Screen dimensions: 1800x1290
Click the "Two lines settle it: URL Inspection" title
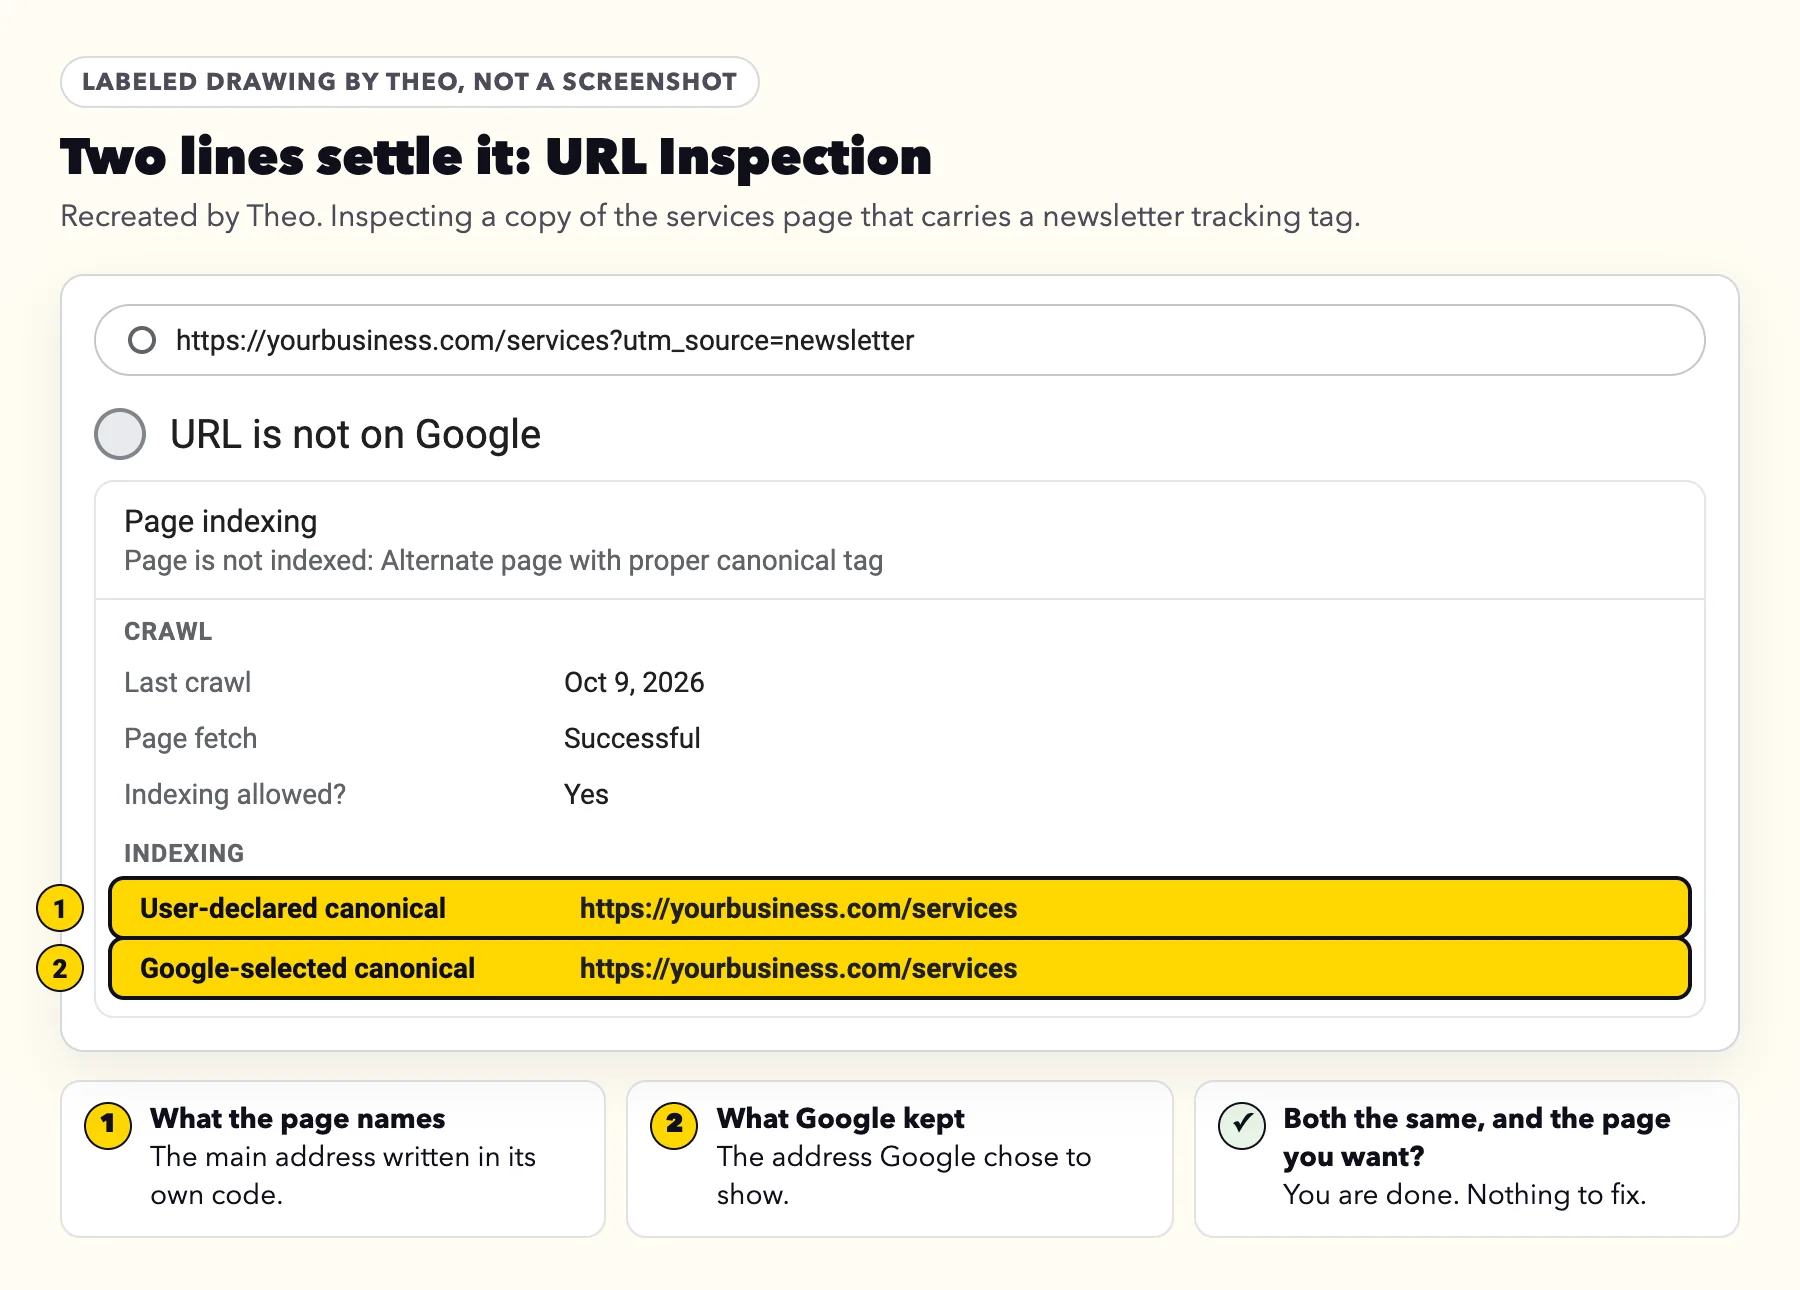click(x=496, y=157)
